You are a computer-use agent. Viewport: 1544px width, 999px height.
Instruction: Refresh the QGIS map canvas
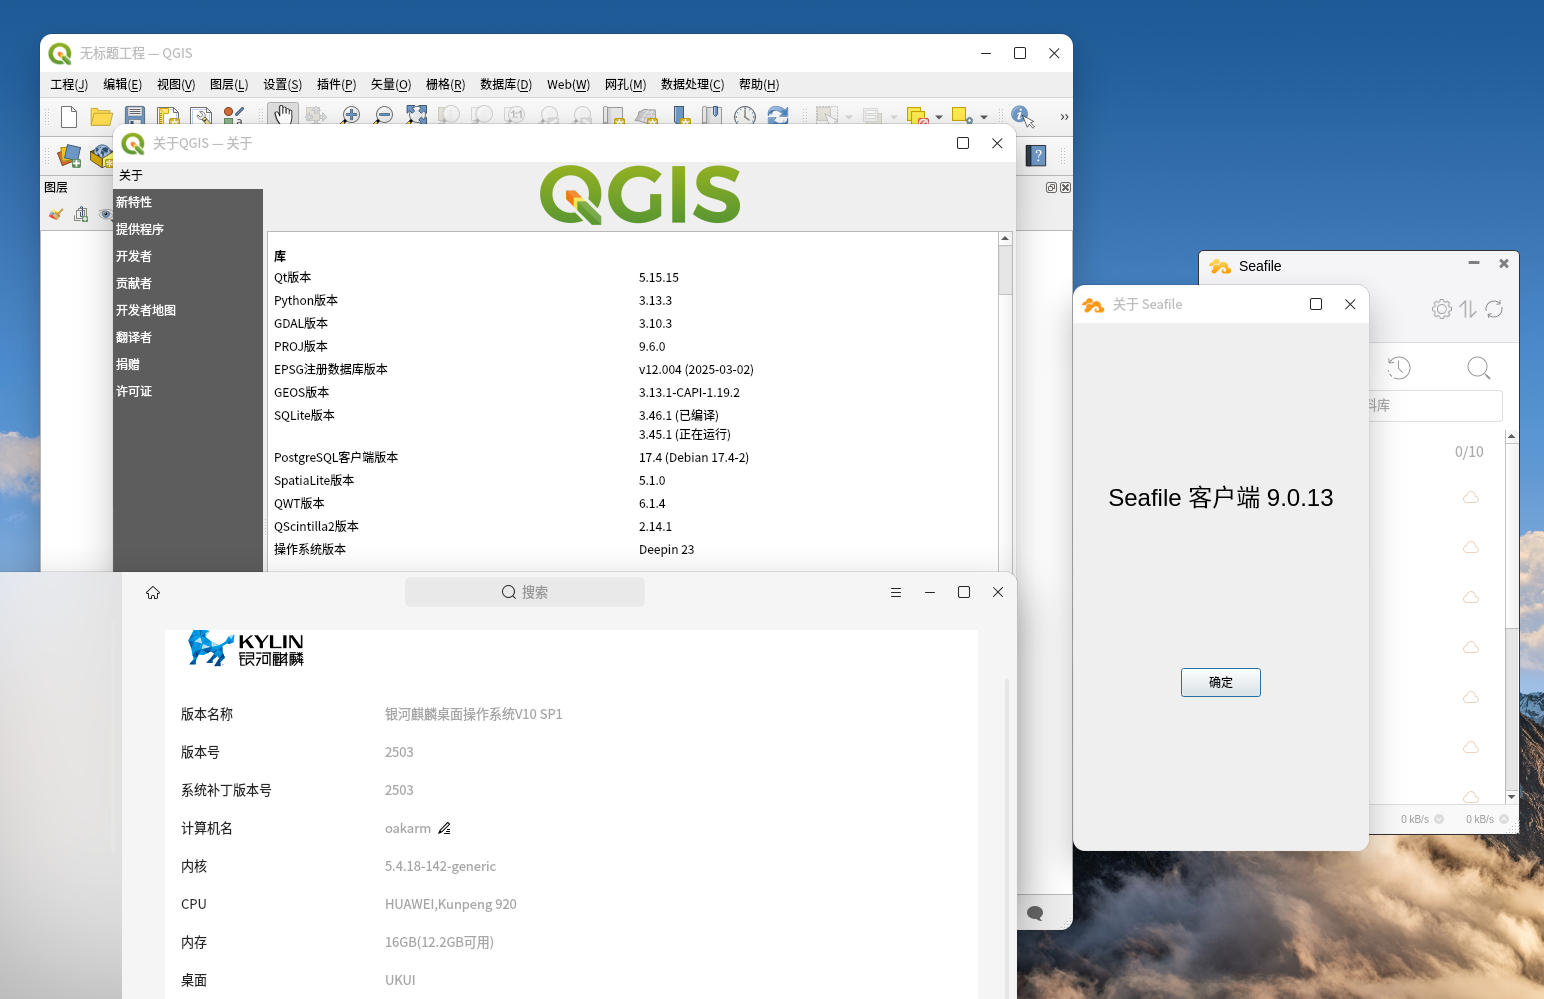pyautogui.click(x=778, y=116)
